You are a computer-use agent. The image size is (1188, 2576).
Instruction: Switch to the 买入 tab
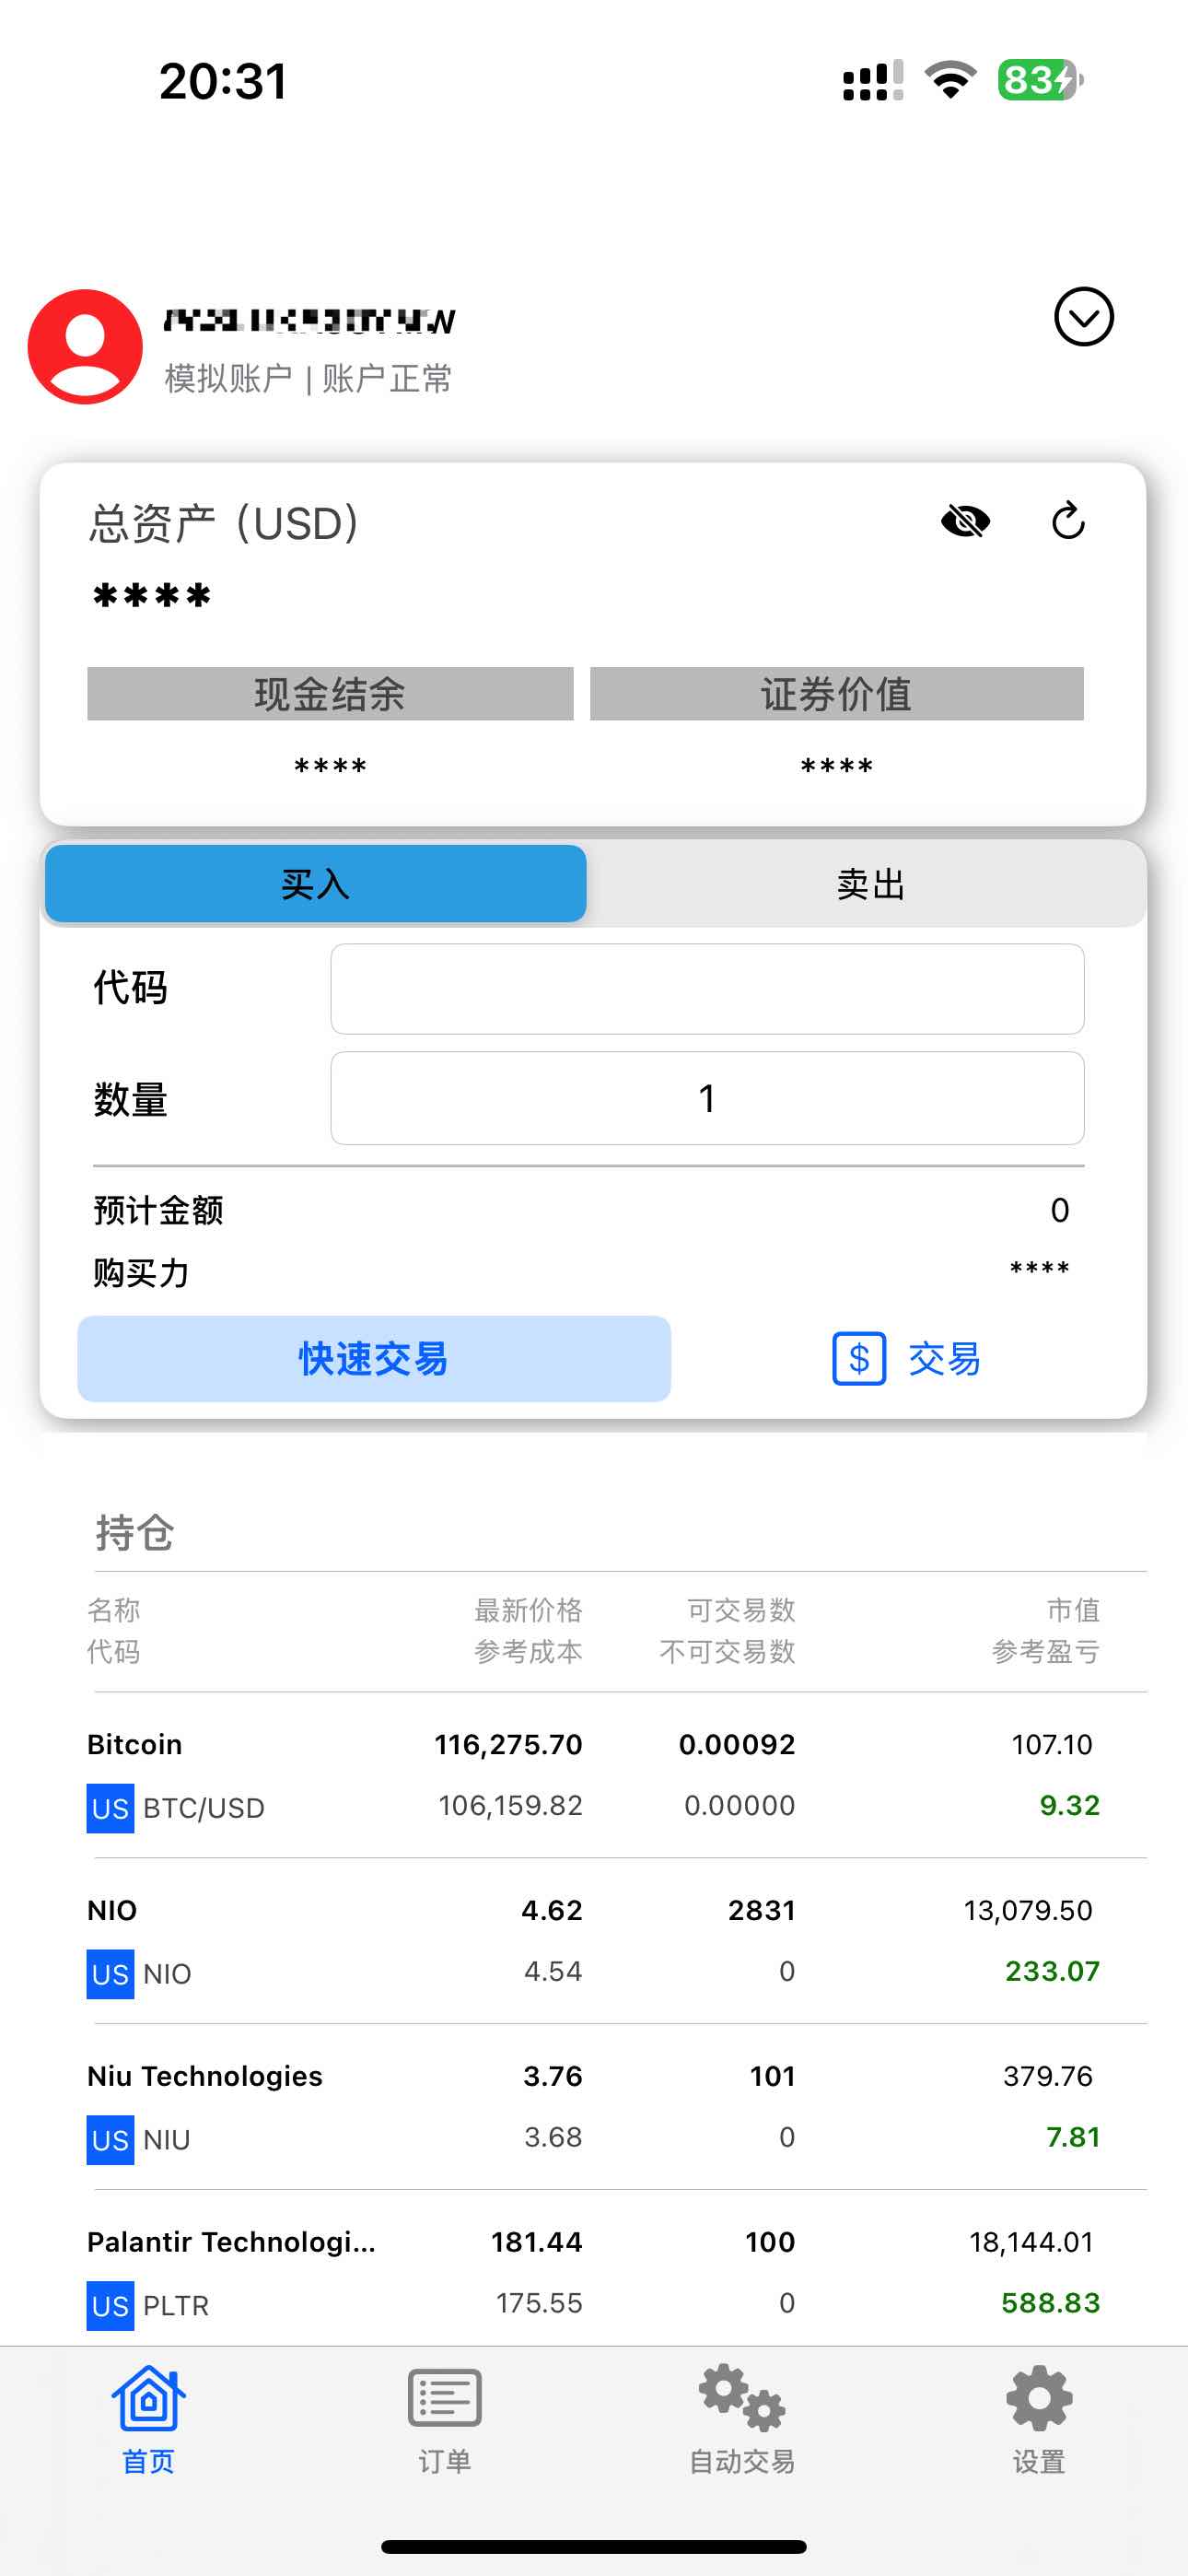click(315, 884)
